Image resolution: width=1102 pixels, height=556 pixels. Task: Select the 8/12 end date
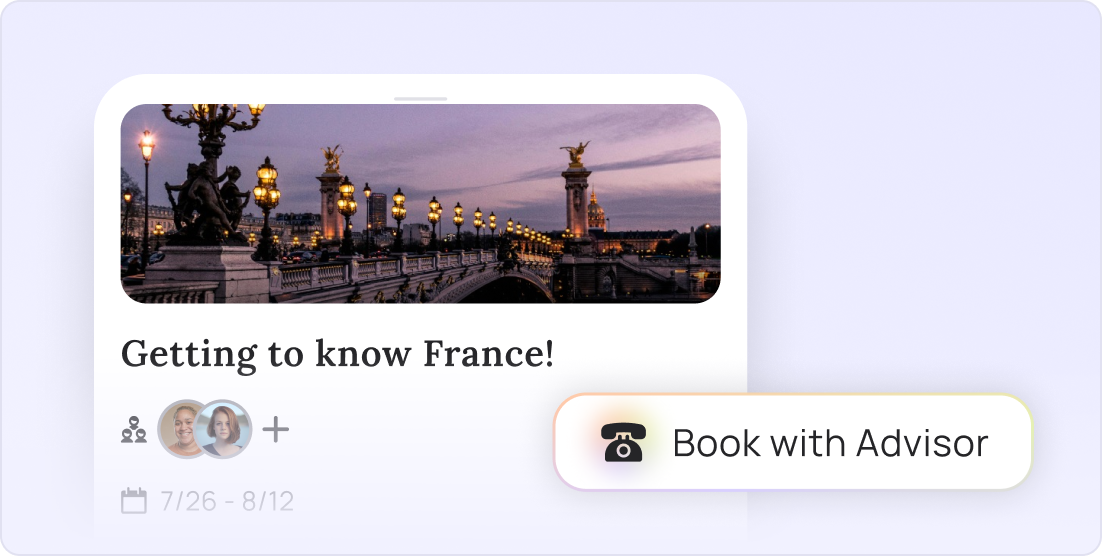[x=268, y=501]
